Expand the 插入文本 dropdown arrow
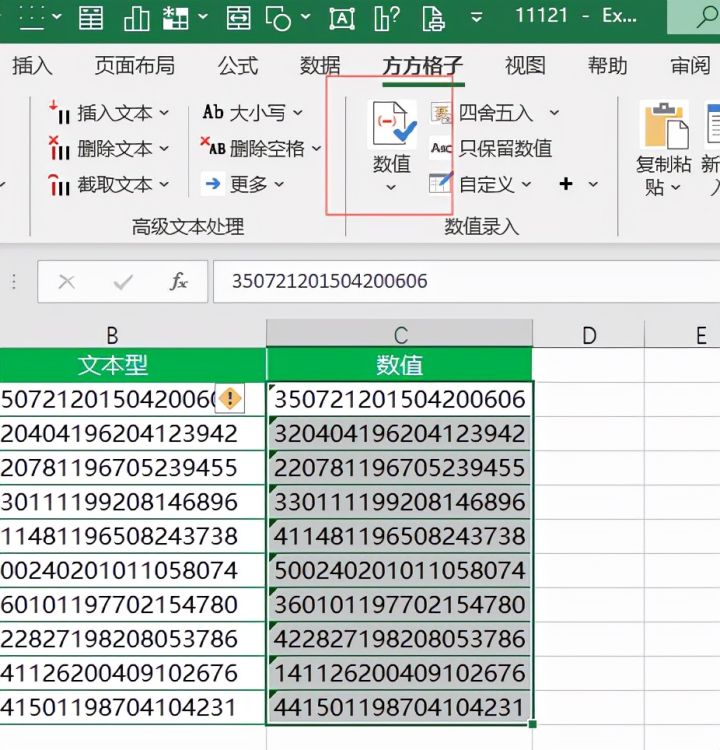Screen dimensions: 720x750 [164, 113]
